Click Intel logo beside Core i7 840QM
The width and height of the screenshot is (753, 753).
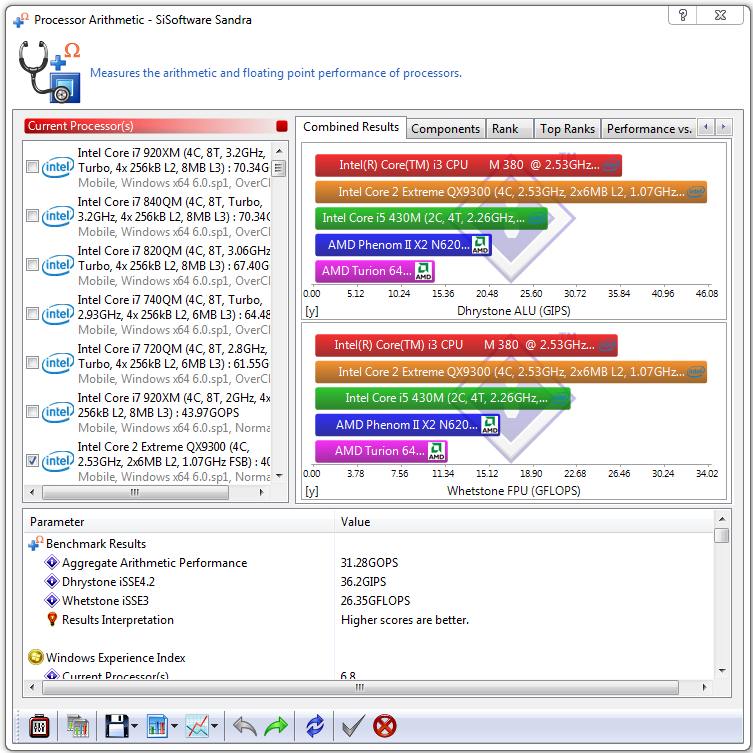click(58, 216)
